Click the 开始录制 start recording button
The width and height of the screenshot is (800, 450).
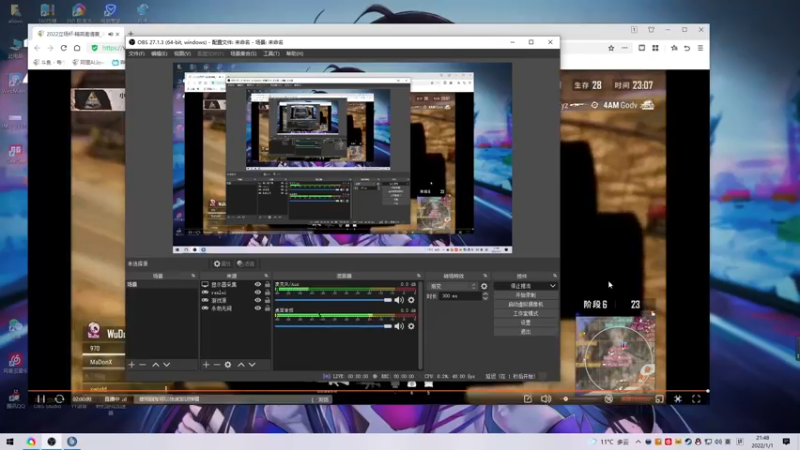(x=526, y=295)
